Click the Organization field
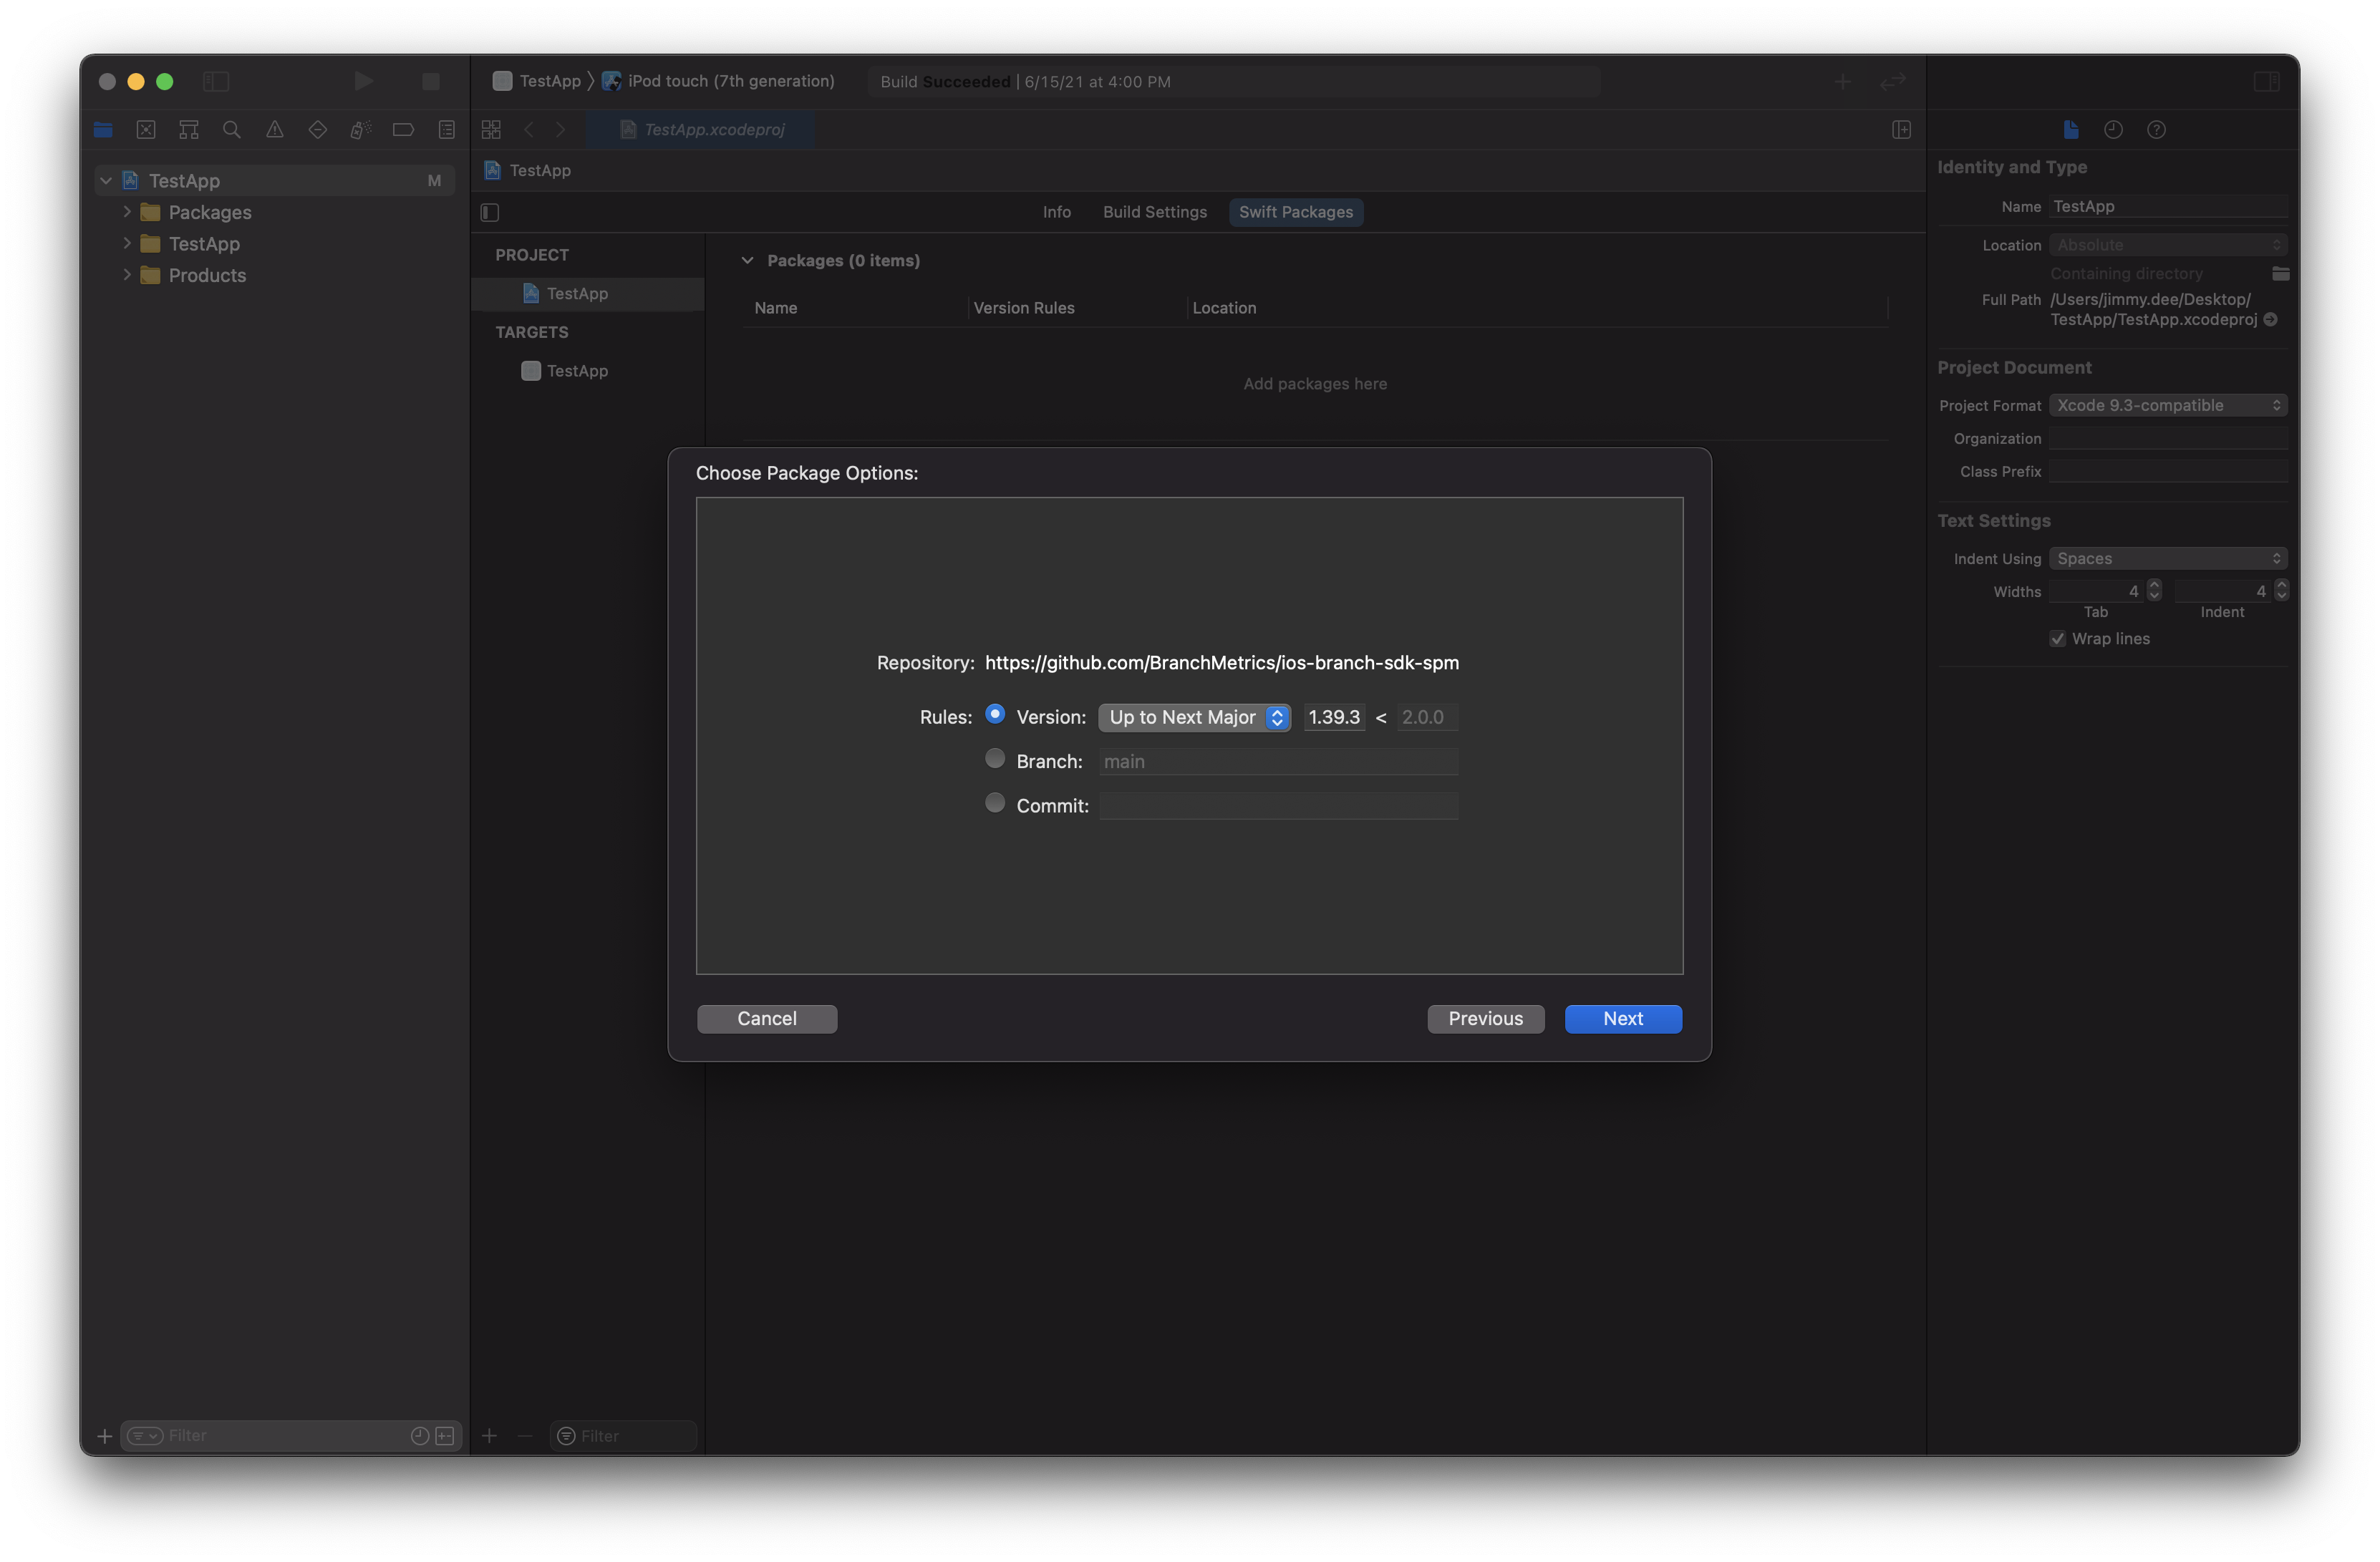 coord(2168,438)
